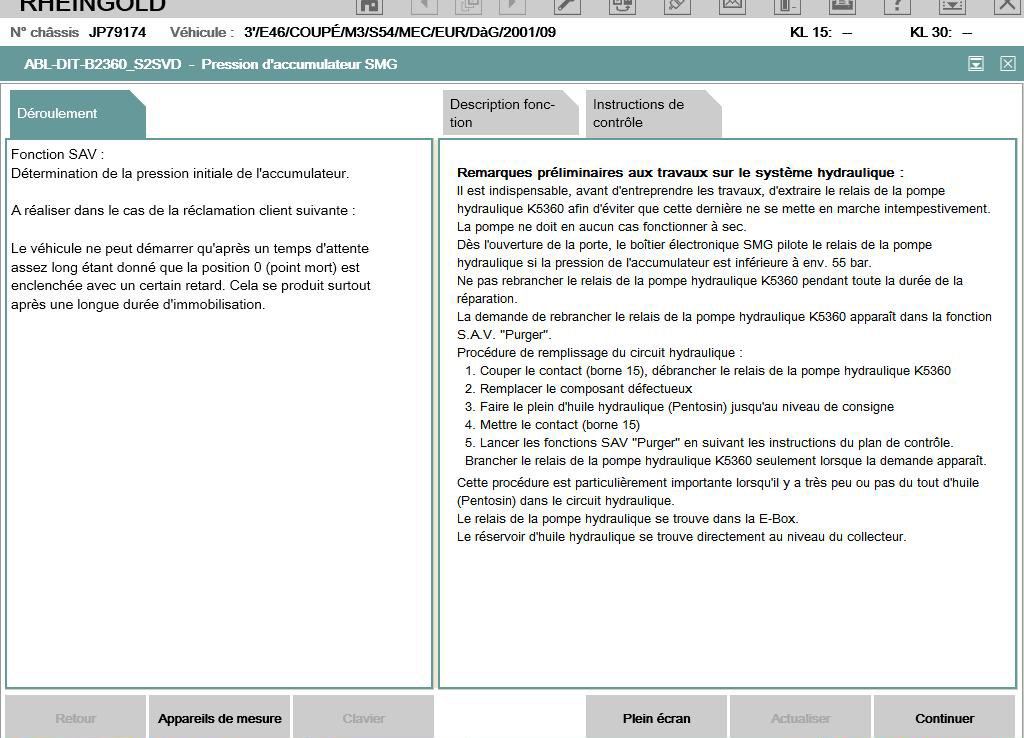Open the Déroulement tab
Screen dimensions: 1024x738
tap(78, 114)
